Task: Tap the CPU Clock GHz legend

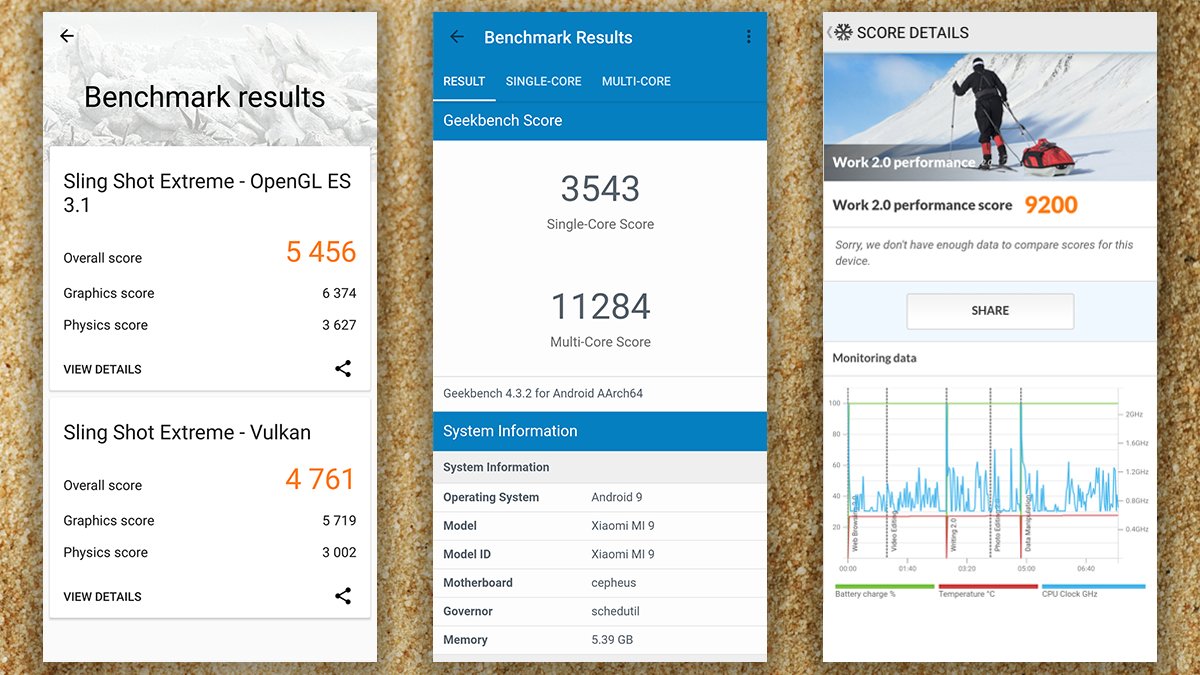Action: tap(1093, 590)
